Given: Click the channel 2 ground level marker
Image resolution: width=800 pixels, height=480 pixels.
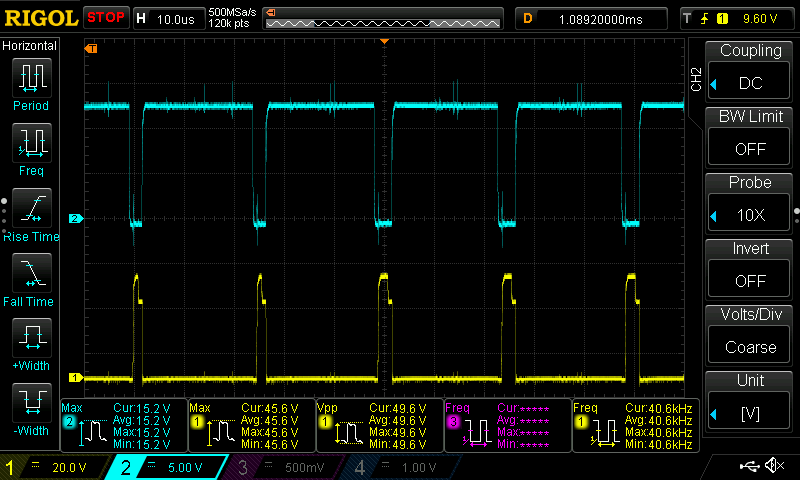Looking at the screenshot, I should (76, 218).
